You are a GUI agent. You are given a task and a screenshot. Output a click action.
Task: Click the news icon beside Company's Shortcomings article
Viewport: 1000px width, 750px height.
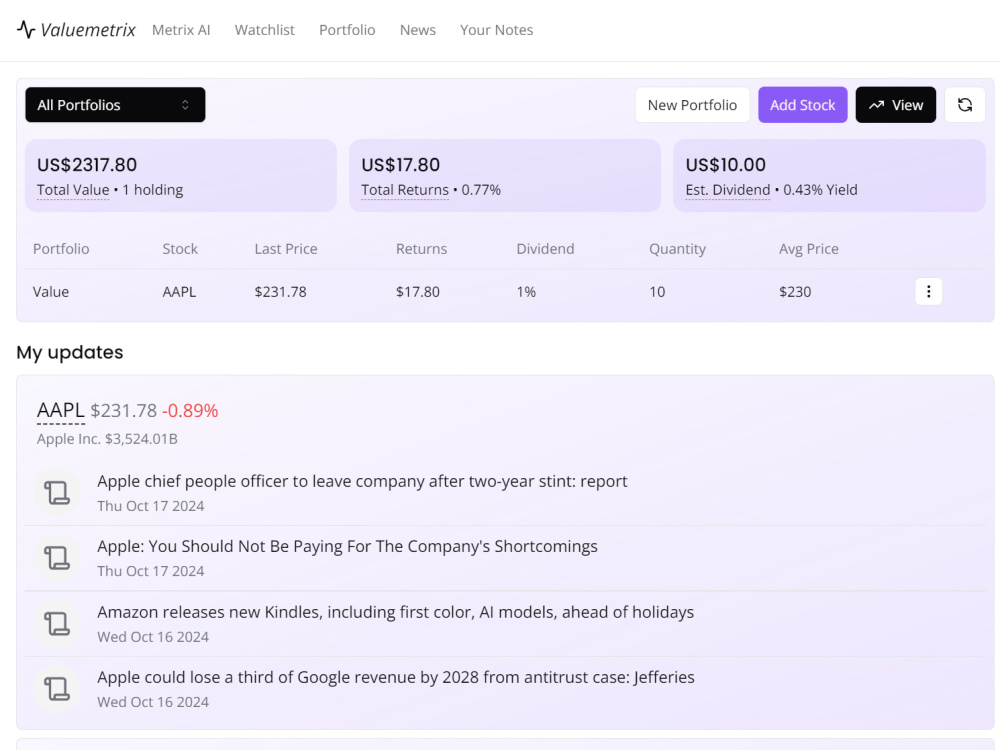57,558
